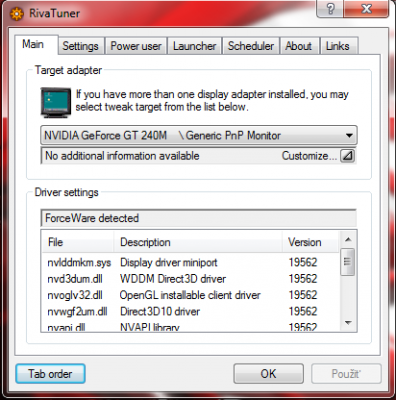View the About tab

click(299, 46)
